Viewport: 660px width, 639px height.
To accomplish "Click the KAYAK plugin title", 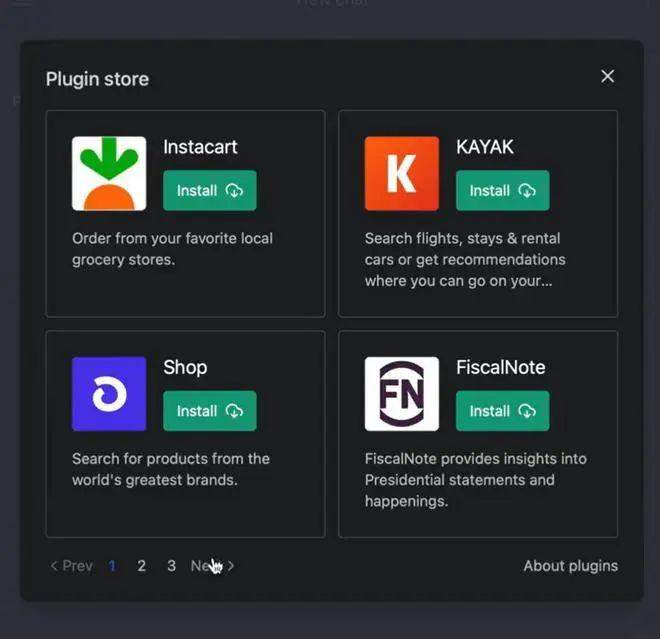I will (485, 147).
